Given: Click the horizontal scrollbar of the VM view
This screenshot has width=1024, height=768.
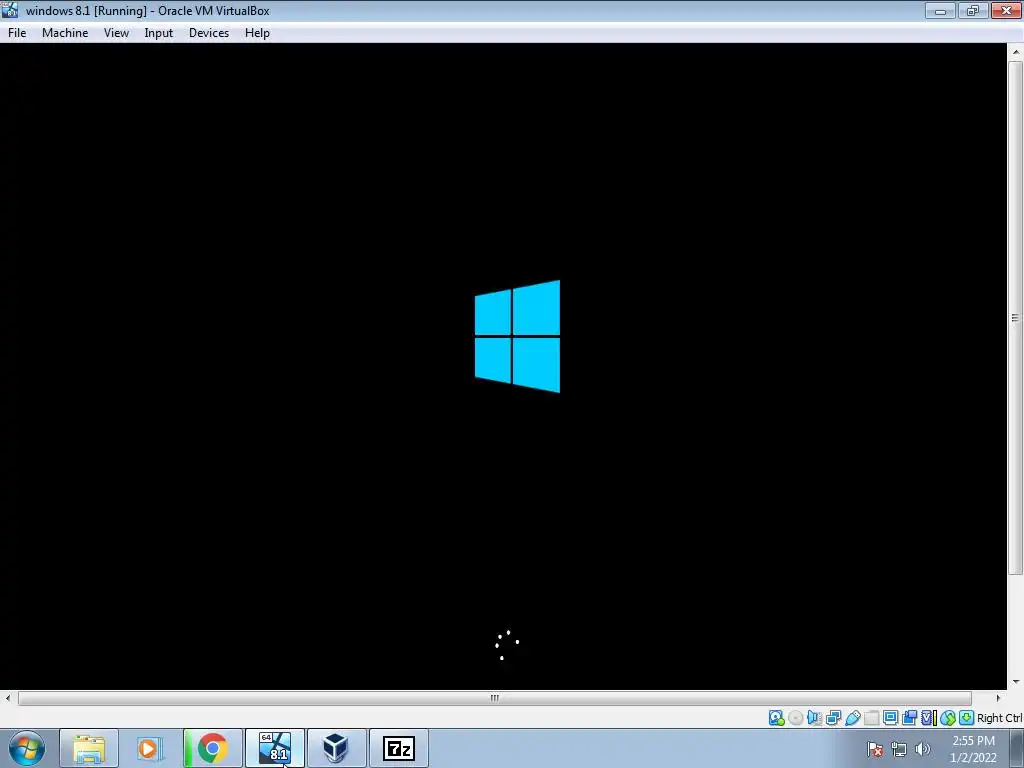Looking at the screenshot, I should point(494,698).
